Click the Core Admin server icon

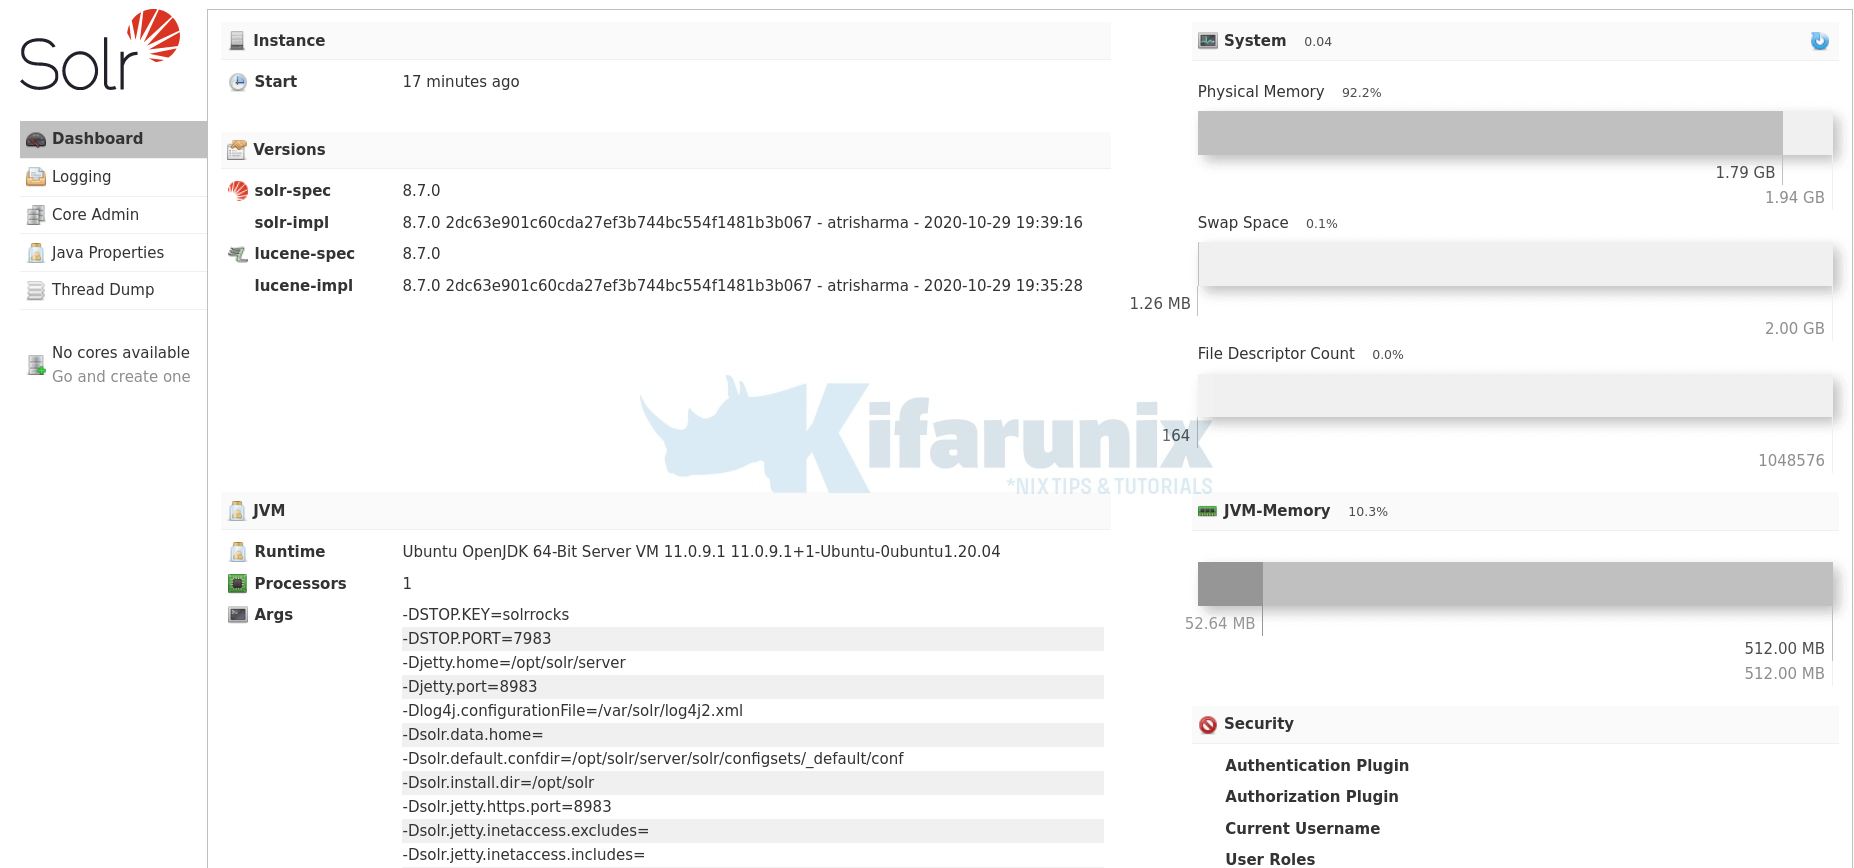pos(36,215)
